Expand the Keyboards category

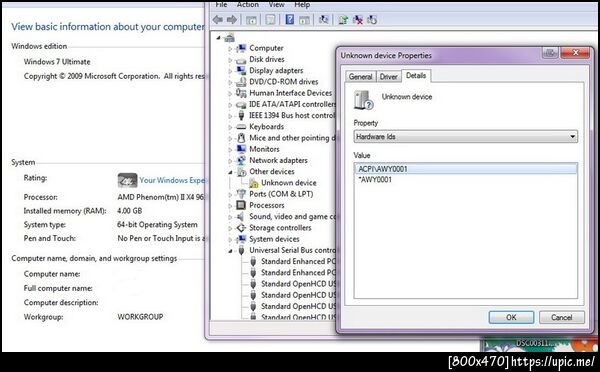230,127
